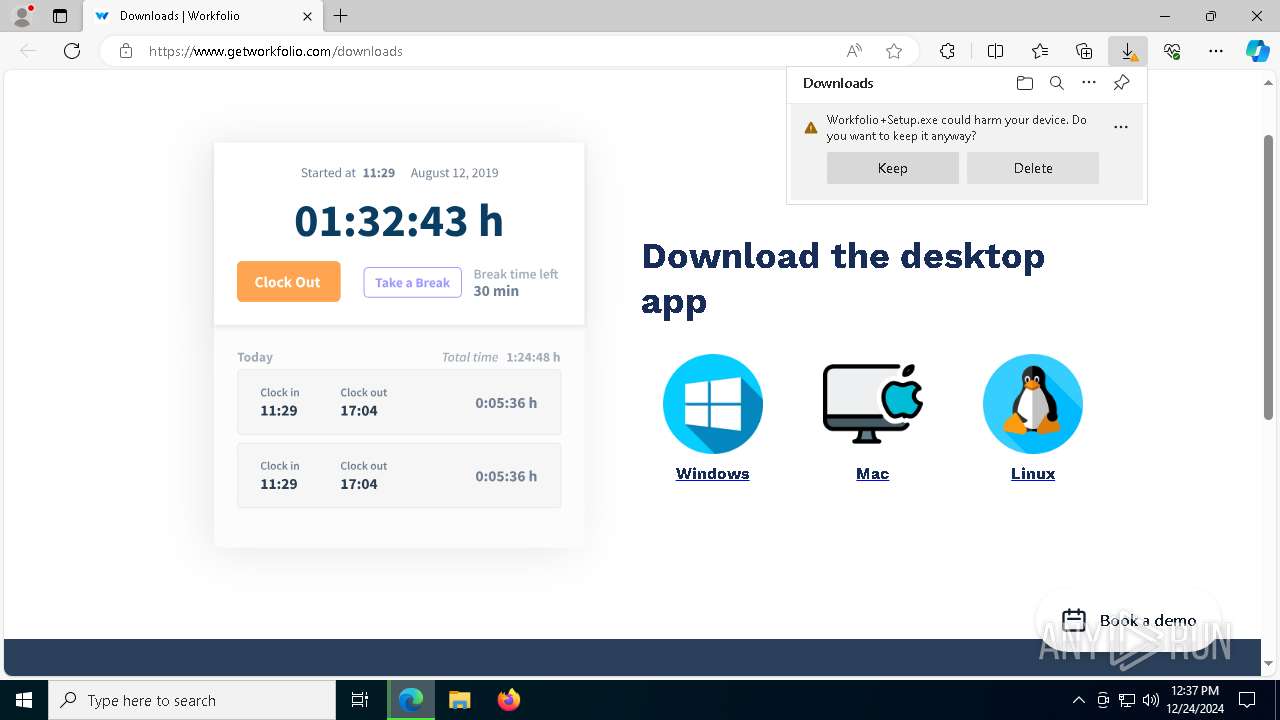
Task: Refresh the page
Action: [72, 51]
